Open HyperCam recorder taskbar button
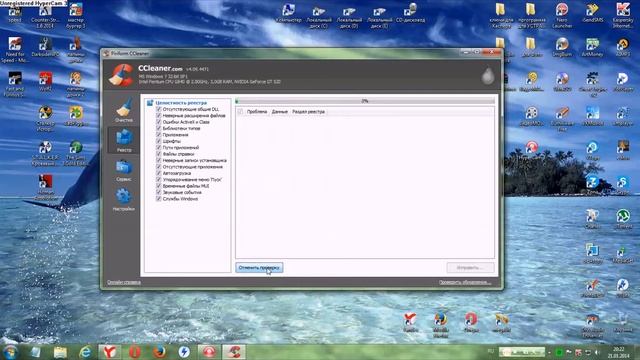This screenshot has width=640, height=360. [x=209, y=352]
